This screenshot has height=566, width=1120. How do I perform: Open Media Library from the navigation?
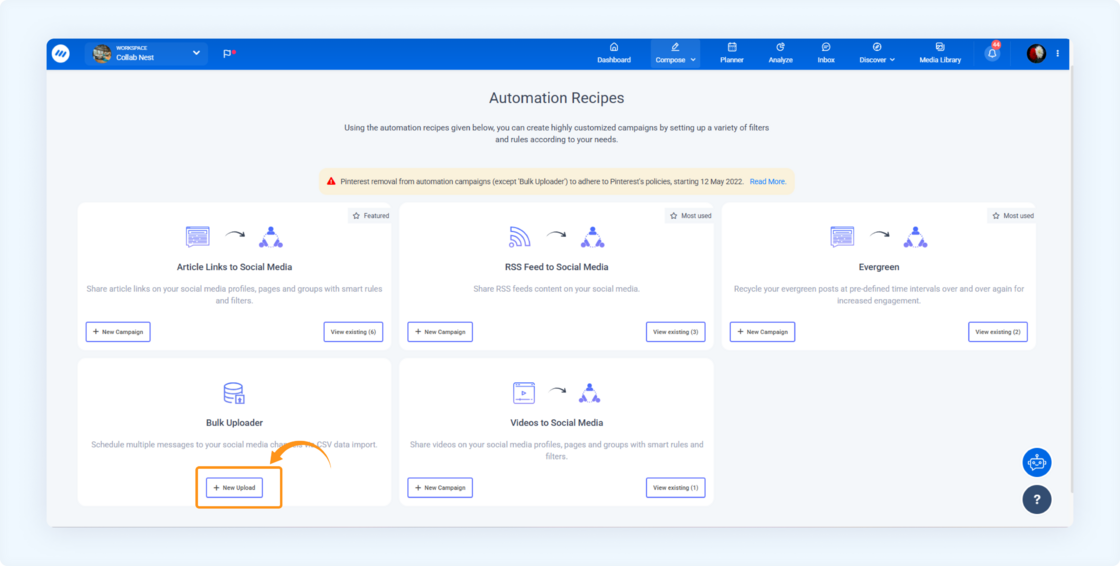[x=940, y=53]
